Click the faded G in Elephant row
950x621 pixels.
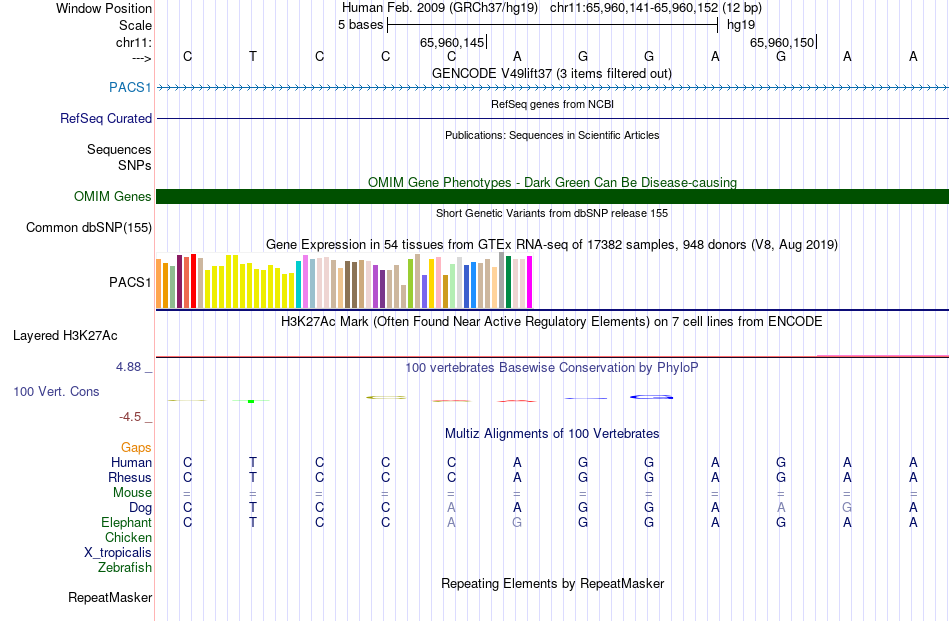(517, 522)
